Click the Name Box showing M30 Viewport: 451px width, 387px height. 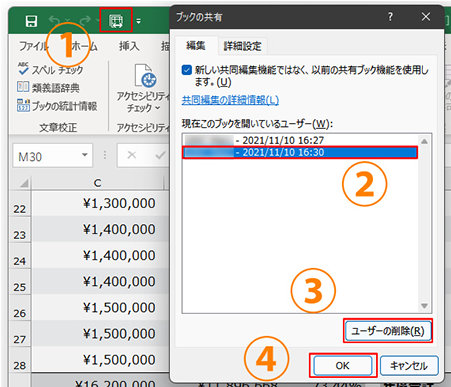coord(47,156)
